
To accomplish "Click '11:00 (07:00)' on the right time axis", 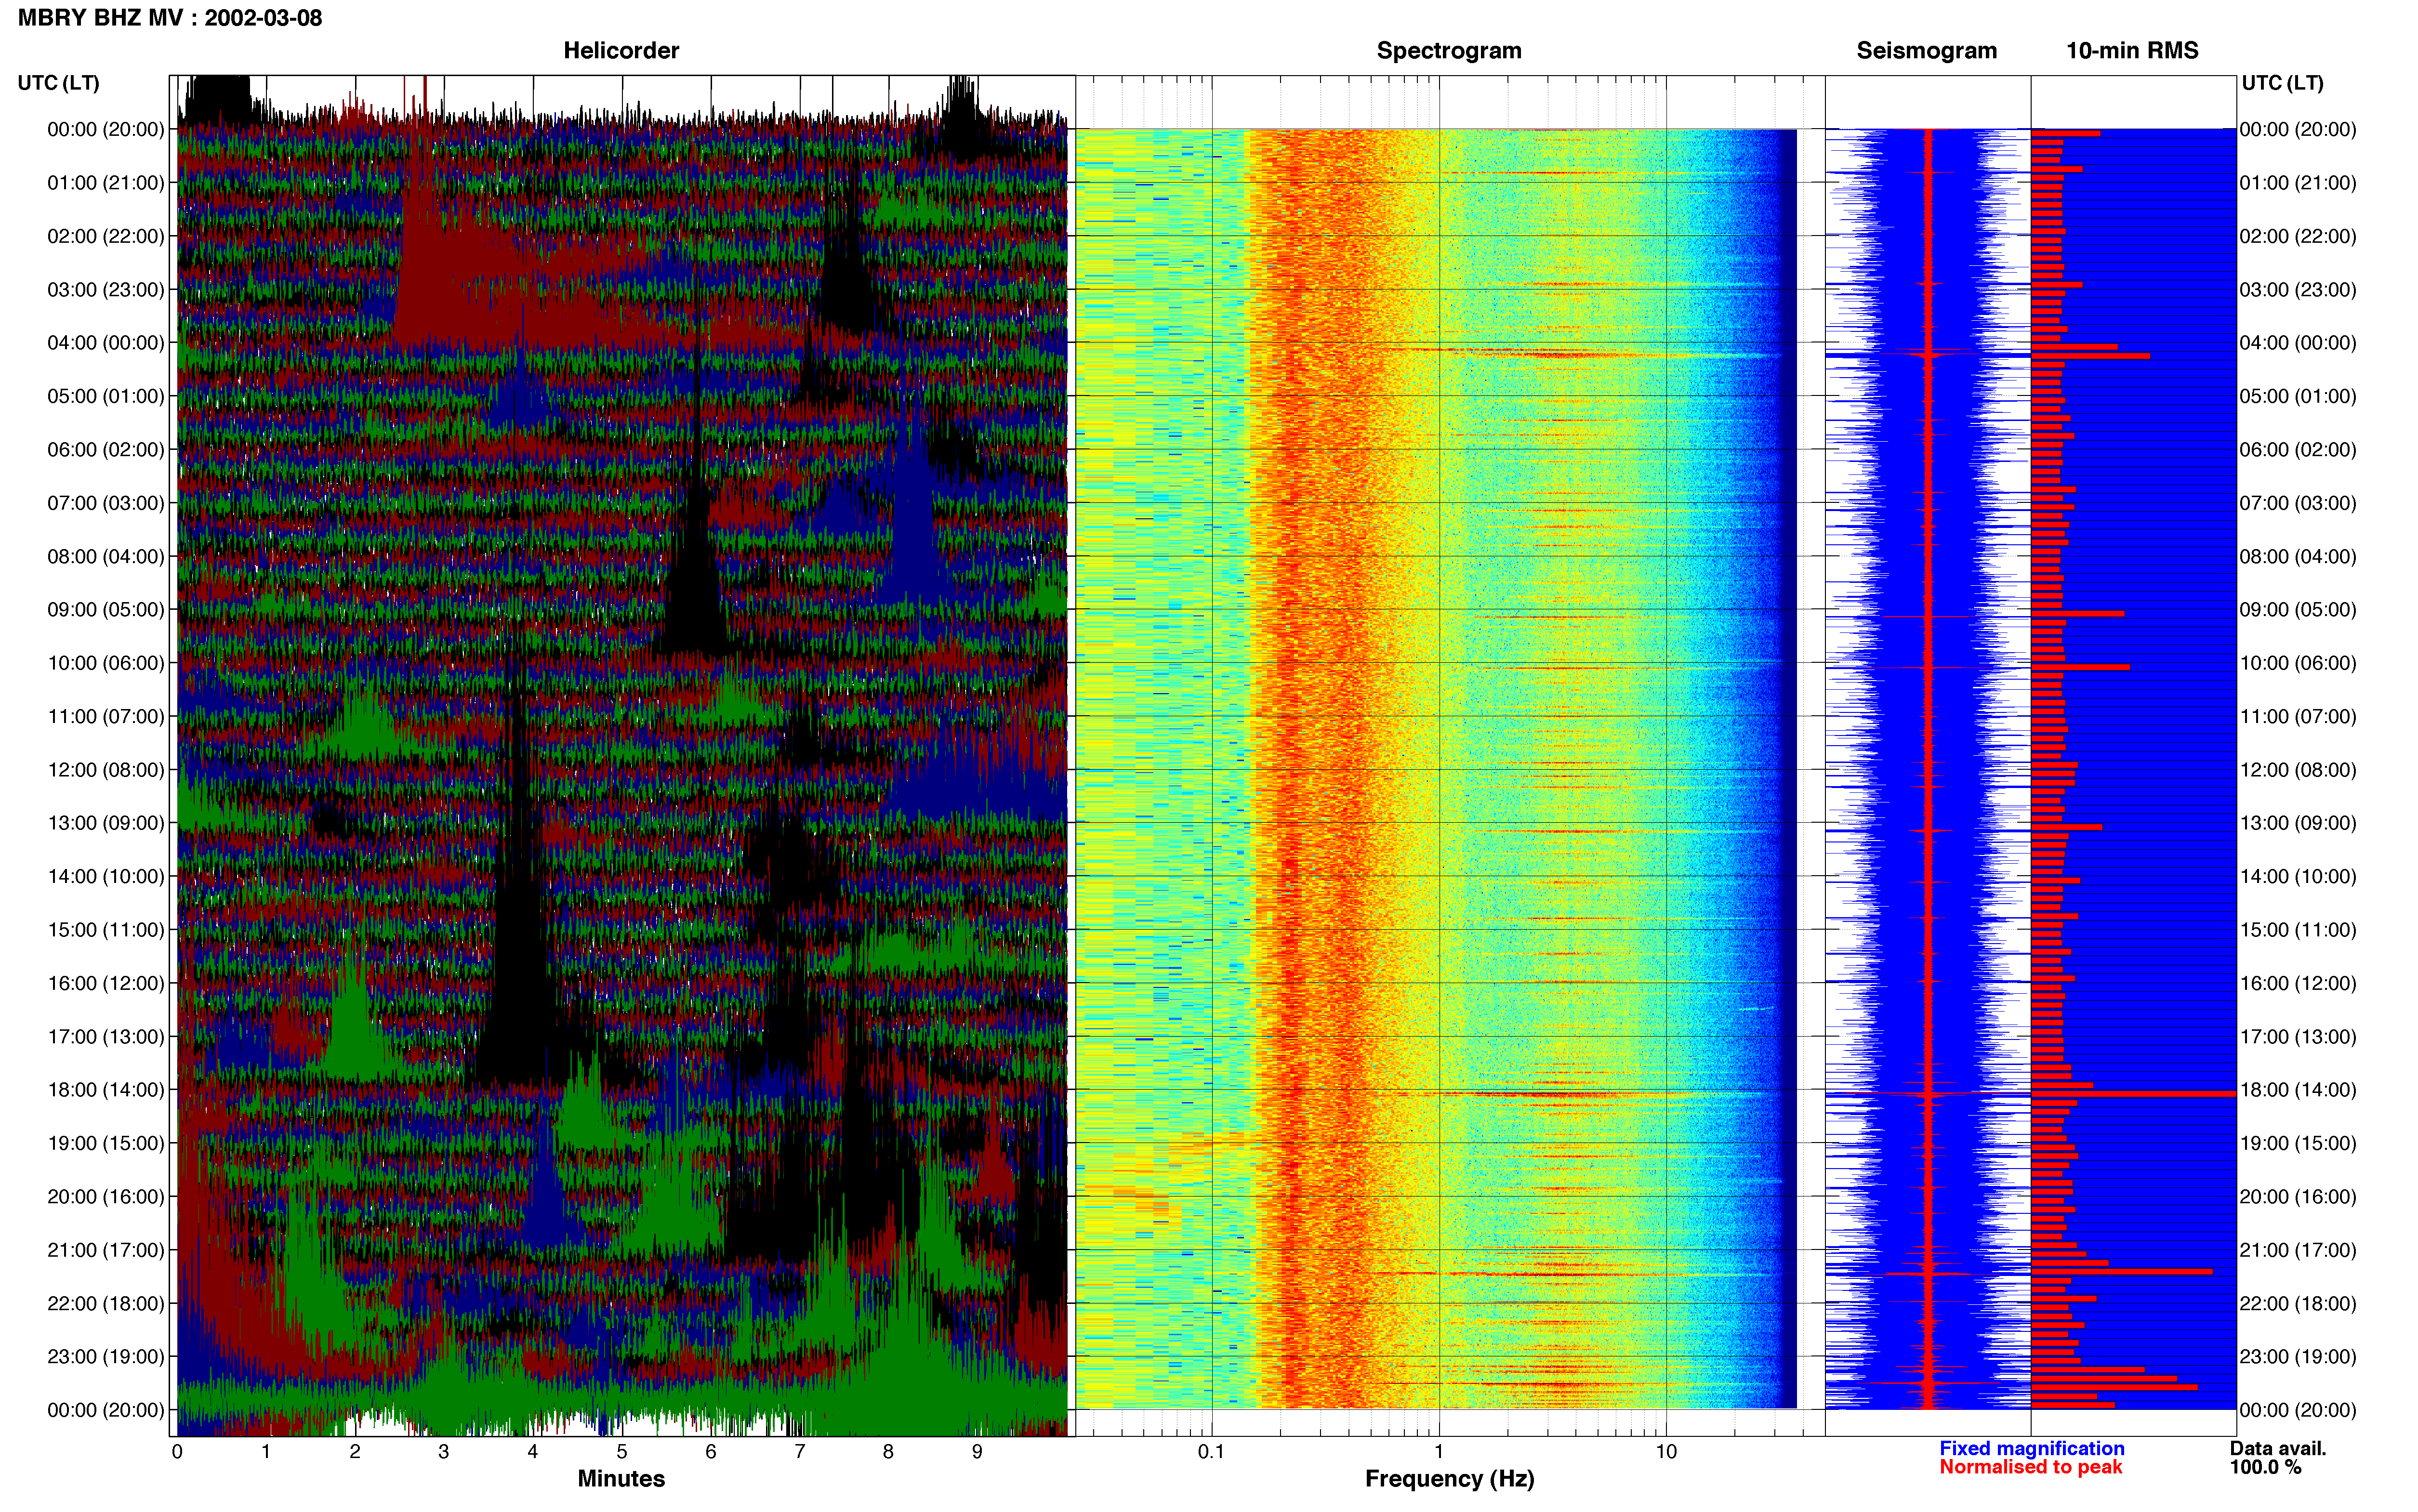I will [2298, 717].
